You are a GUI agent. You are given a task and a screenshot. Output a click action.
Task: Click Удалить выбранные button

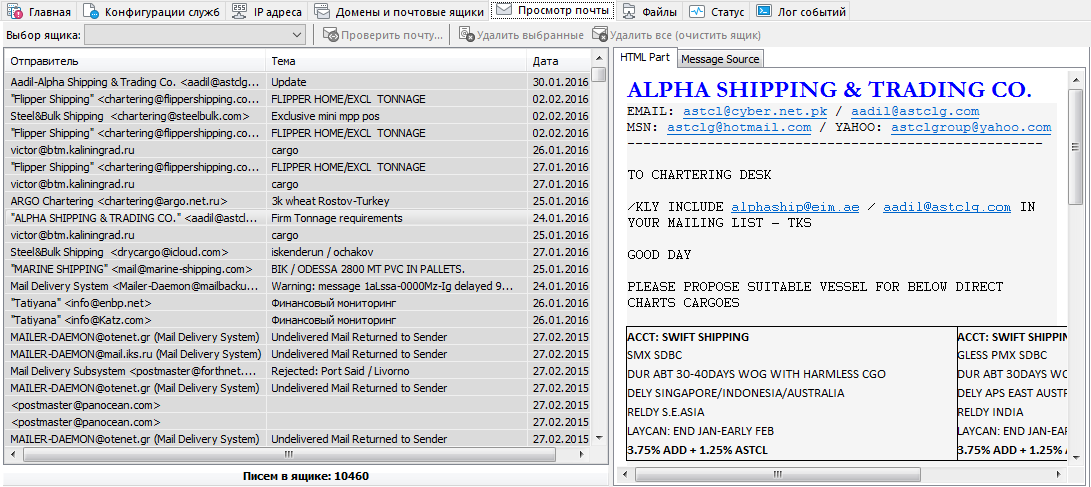(x=521, y=35)
